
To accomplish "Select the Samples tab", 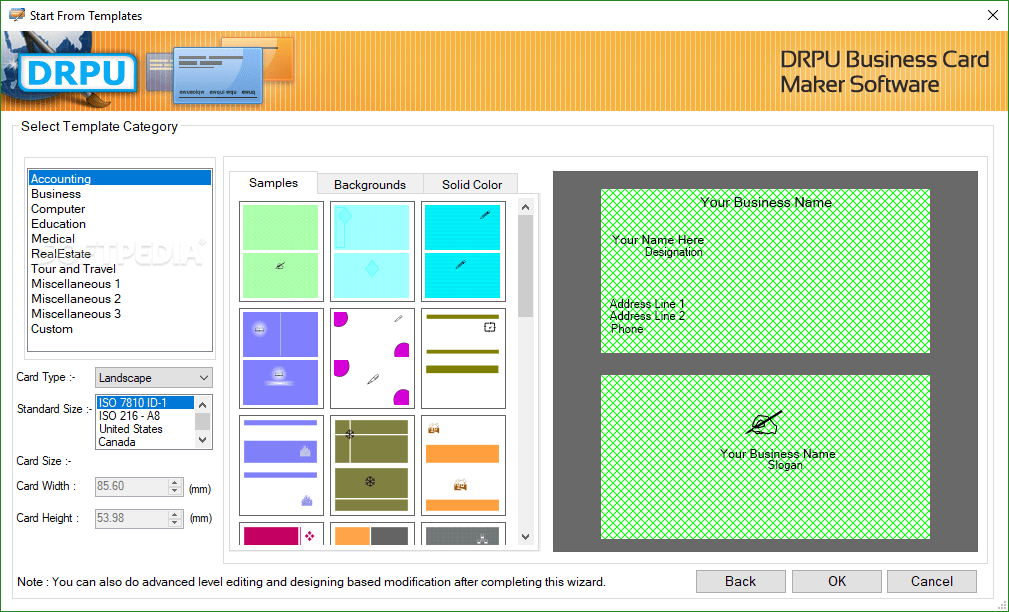I will (x=275, y=184).
